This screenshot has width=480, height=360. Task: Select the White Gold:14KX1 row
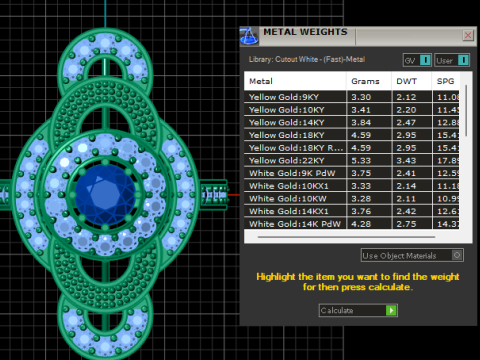(x=352, y=211)
